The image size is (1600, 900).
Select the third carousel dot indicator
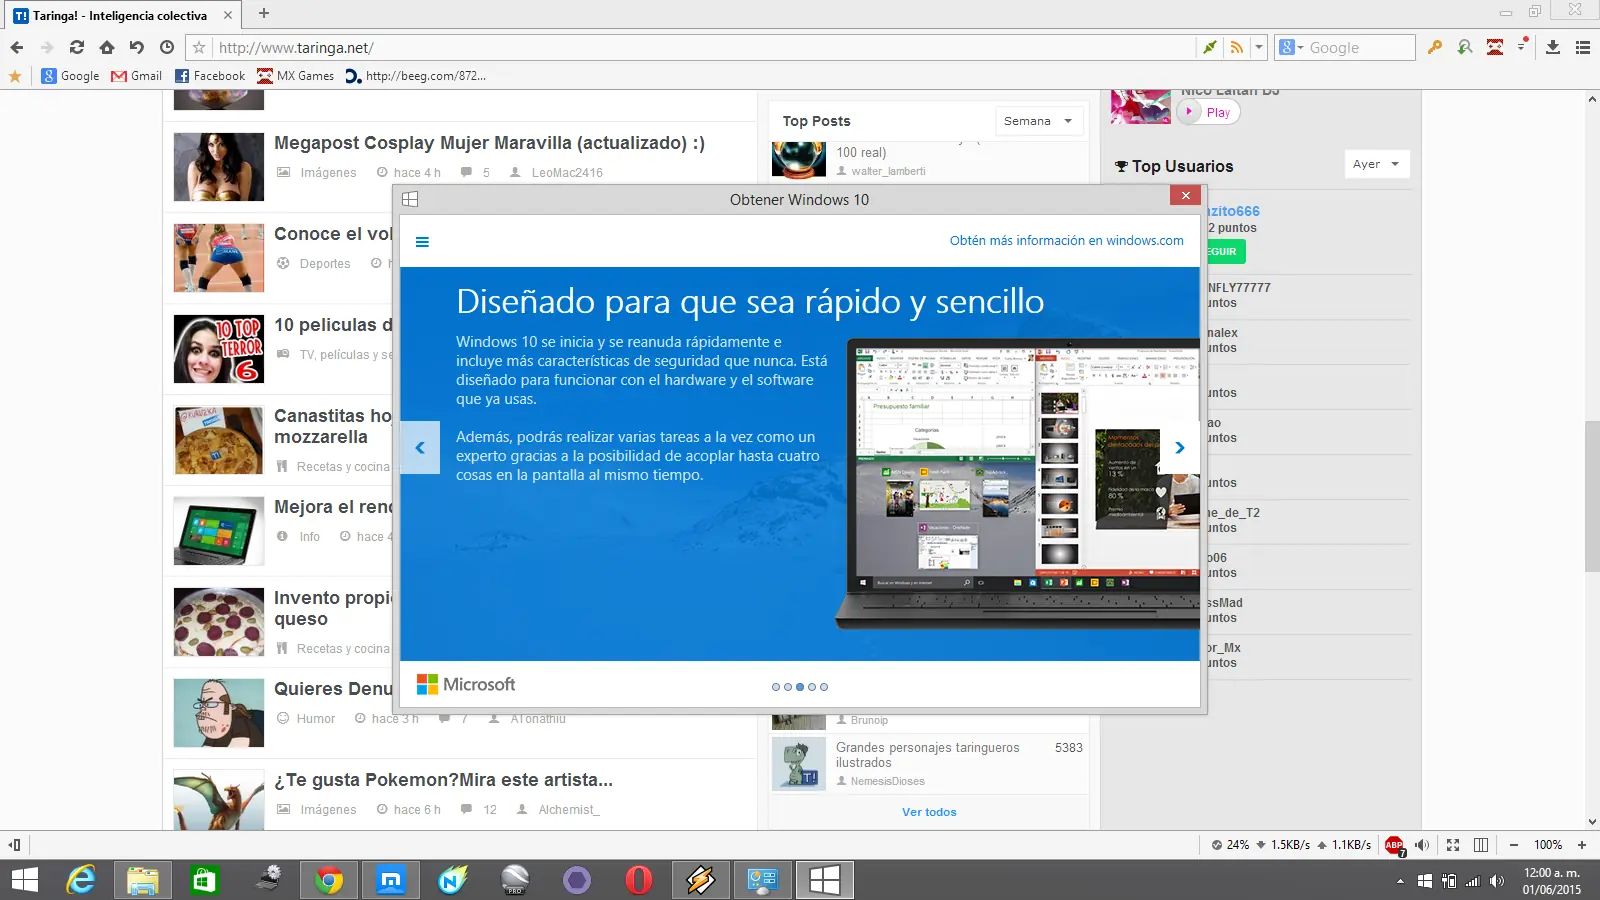(800, 687)
